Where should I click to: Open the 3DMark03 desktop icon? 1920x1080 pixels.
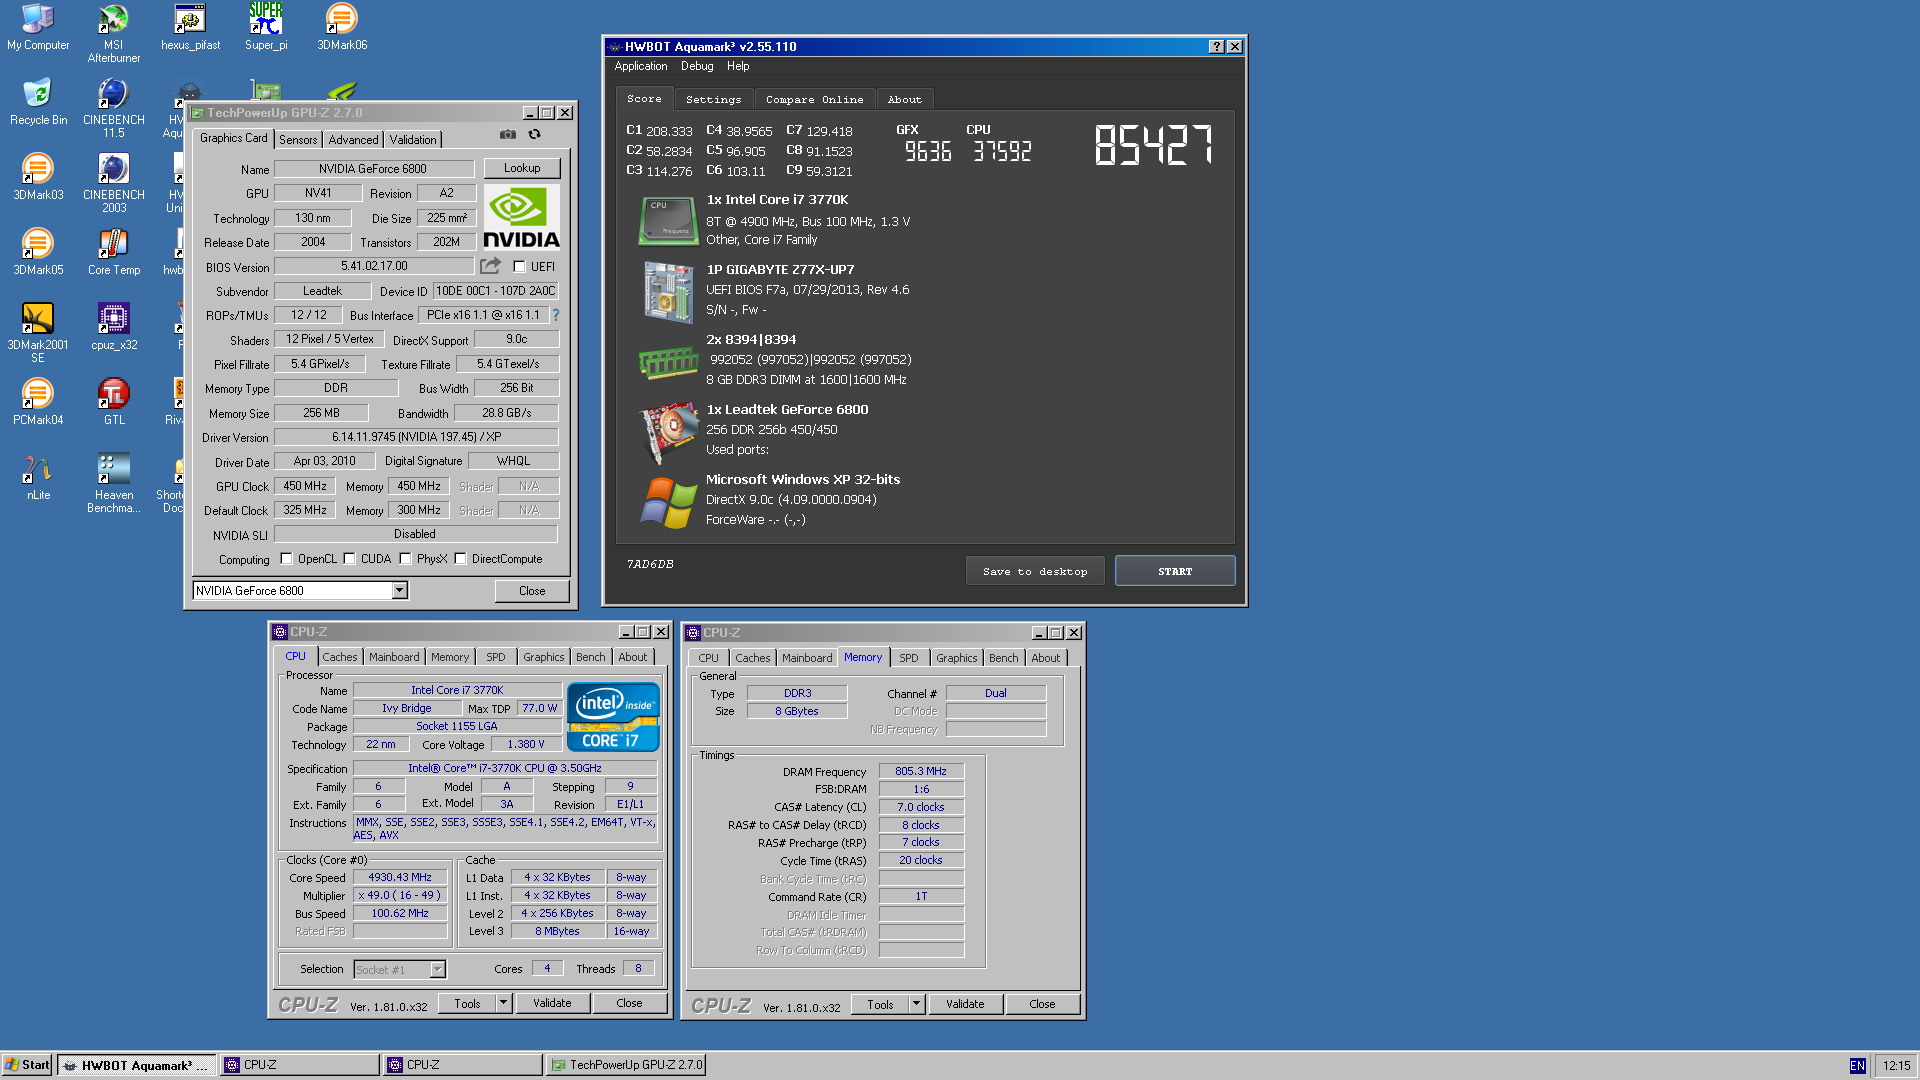pyautogui.click(x=38, y=177)
